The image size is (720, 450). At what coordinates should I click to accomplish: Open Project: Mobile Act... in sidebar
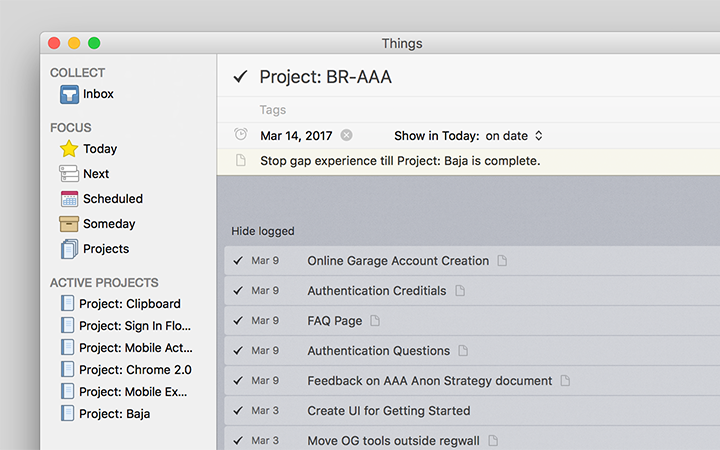(x=136, y=348)
